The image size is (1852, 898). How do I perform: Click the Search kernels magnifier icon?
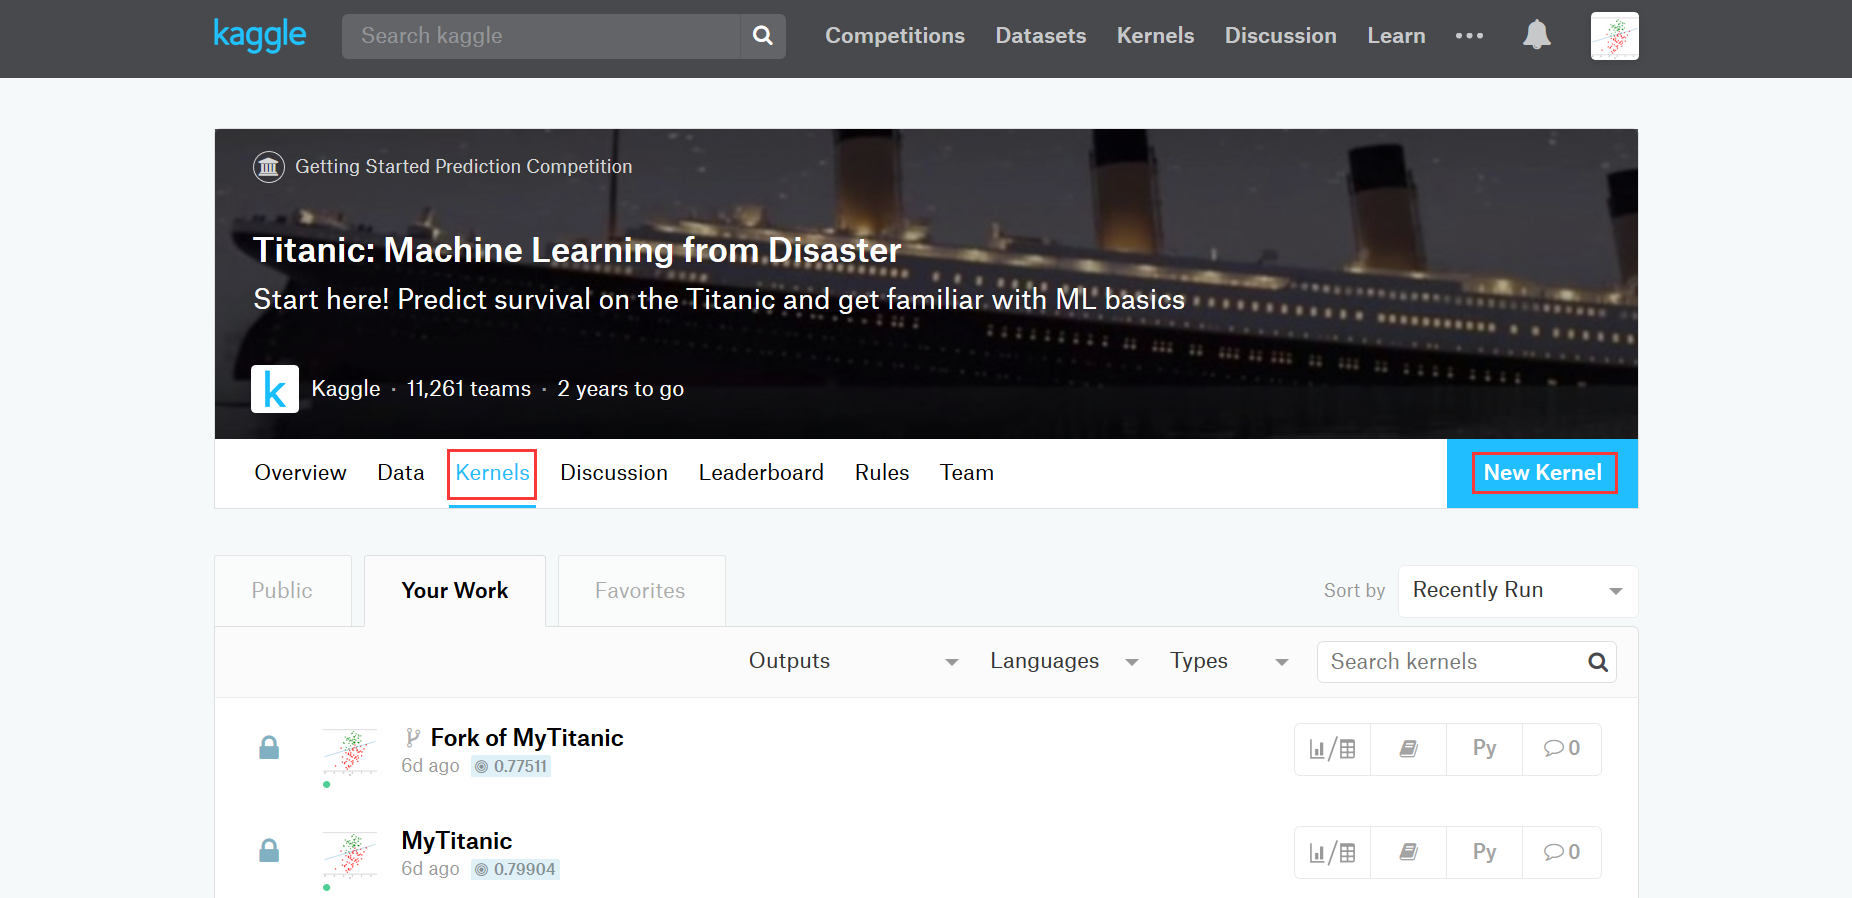[1597, 662]
